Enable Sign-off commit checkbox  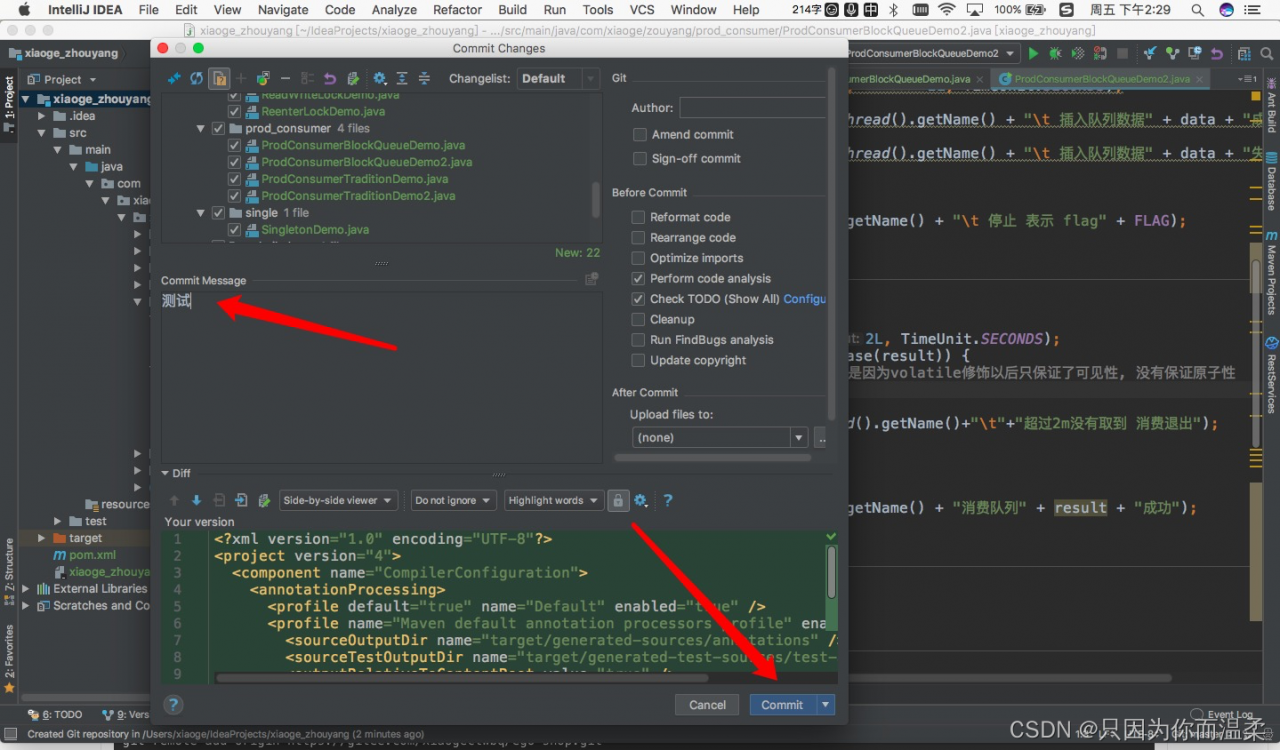pos(639,158)
